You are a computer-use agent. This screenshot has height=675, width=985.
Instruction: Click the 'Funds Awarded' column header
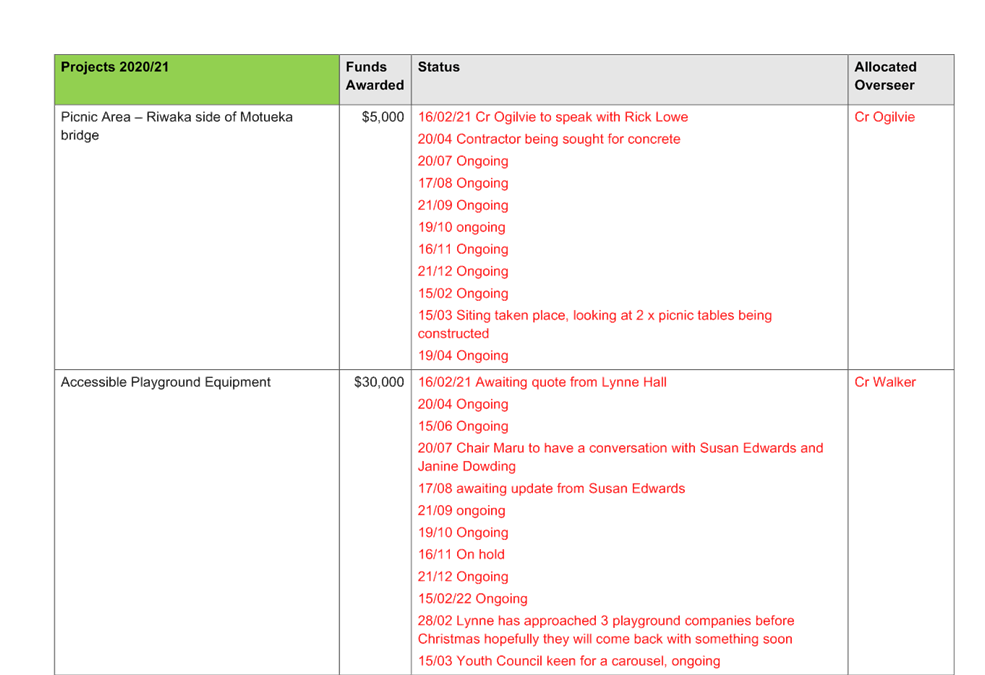pyautogui.click(x=375, y=80)
